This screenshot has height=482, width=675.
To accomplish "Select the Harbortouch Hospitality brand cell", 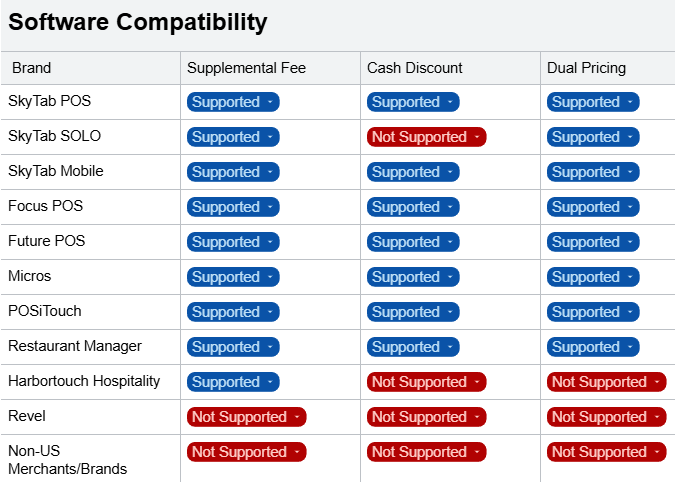I will [84, 381].
